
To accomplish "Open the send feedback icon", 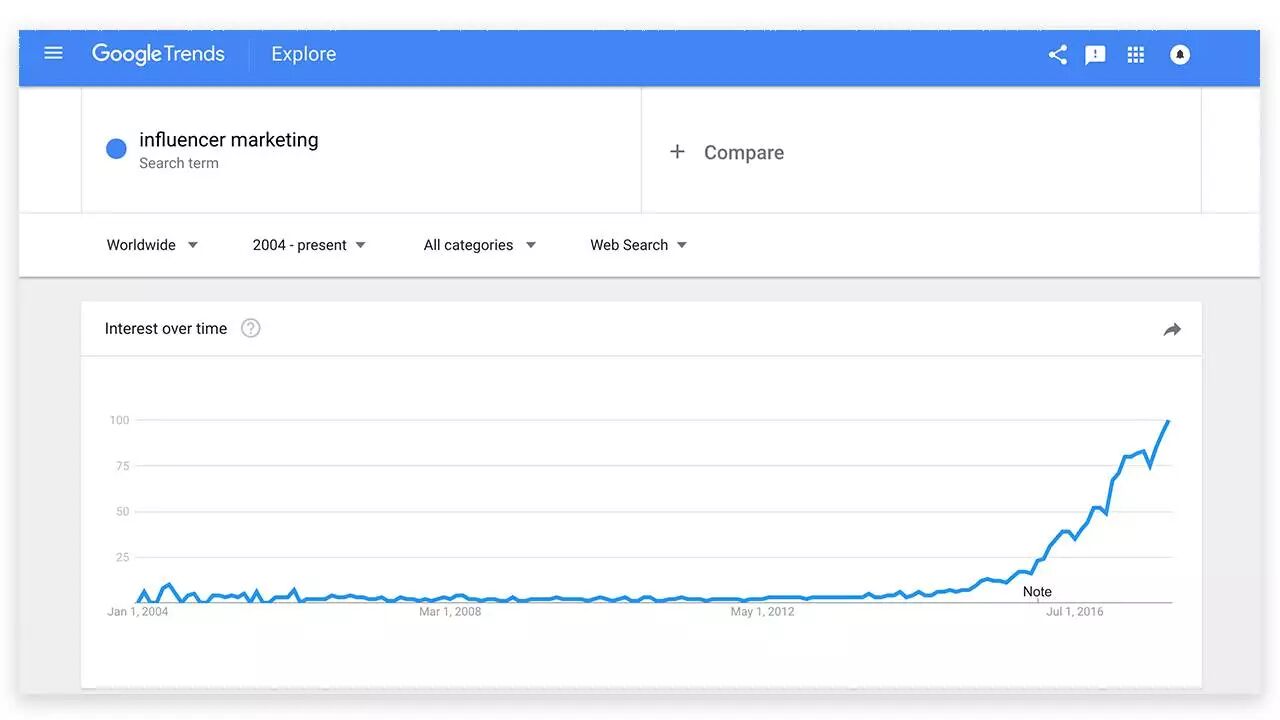I will 1096,55.
